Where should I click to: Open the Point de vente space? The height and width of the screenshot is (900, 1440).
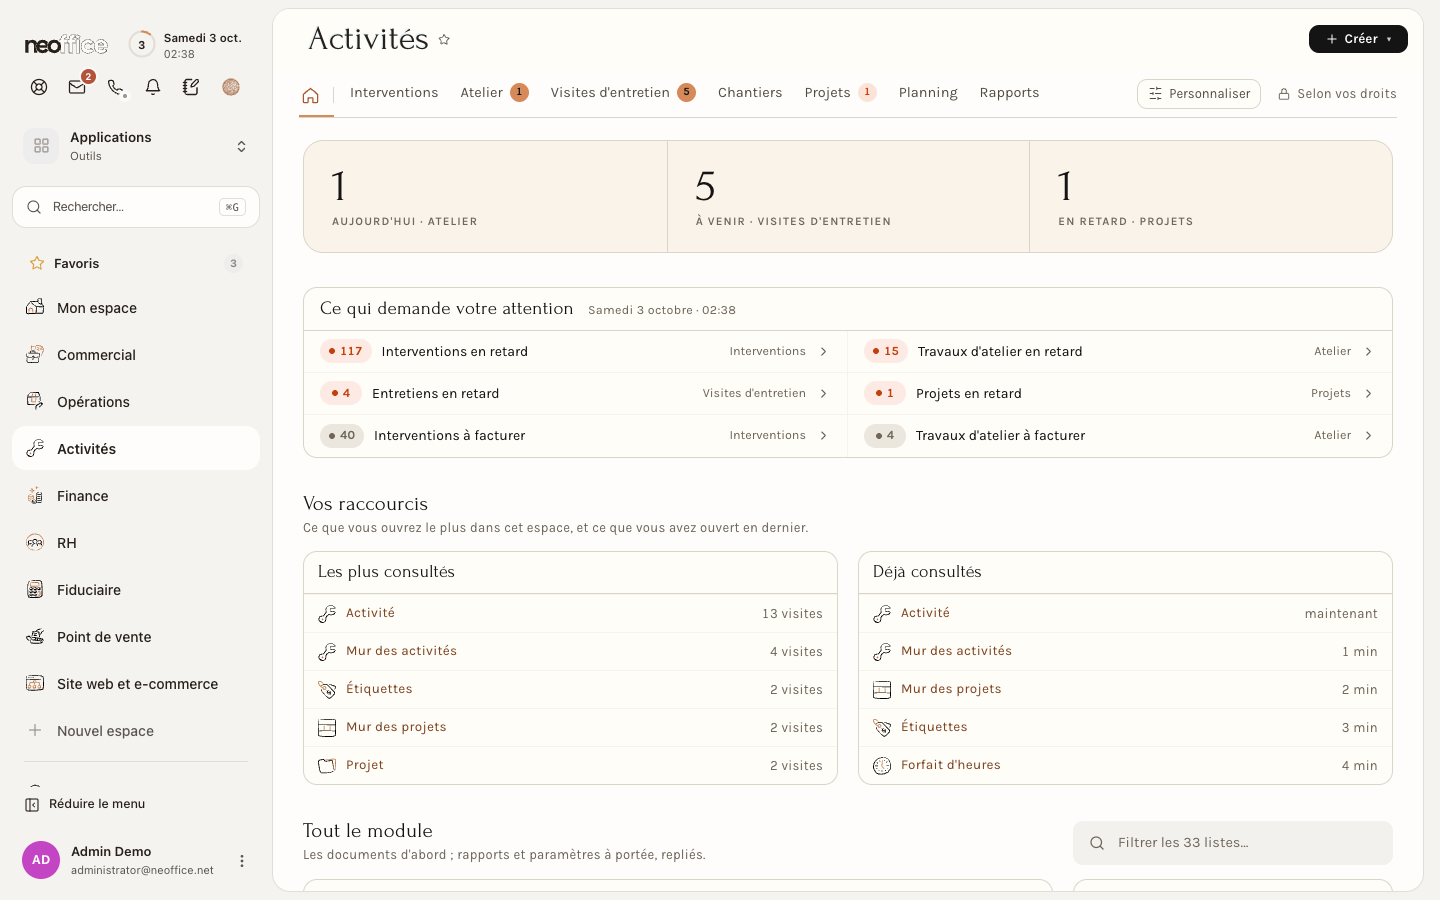136,637
